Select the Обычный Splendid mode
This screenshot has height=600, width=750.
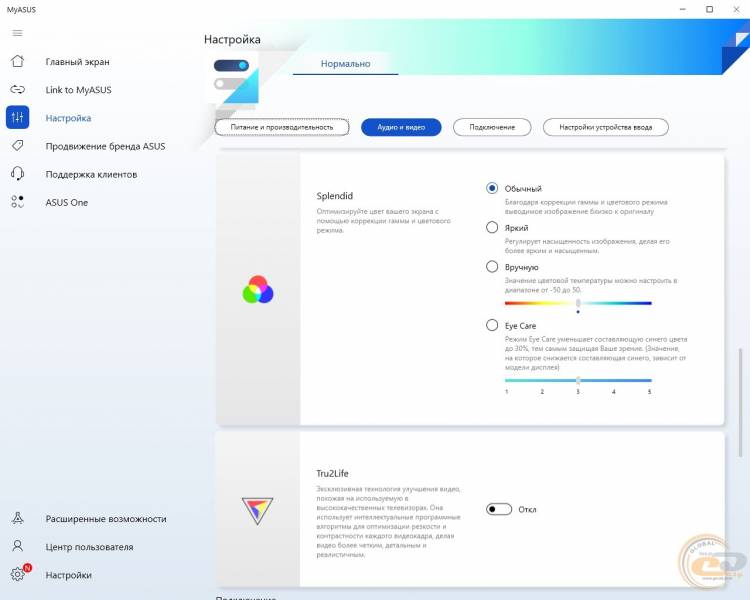492,188
